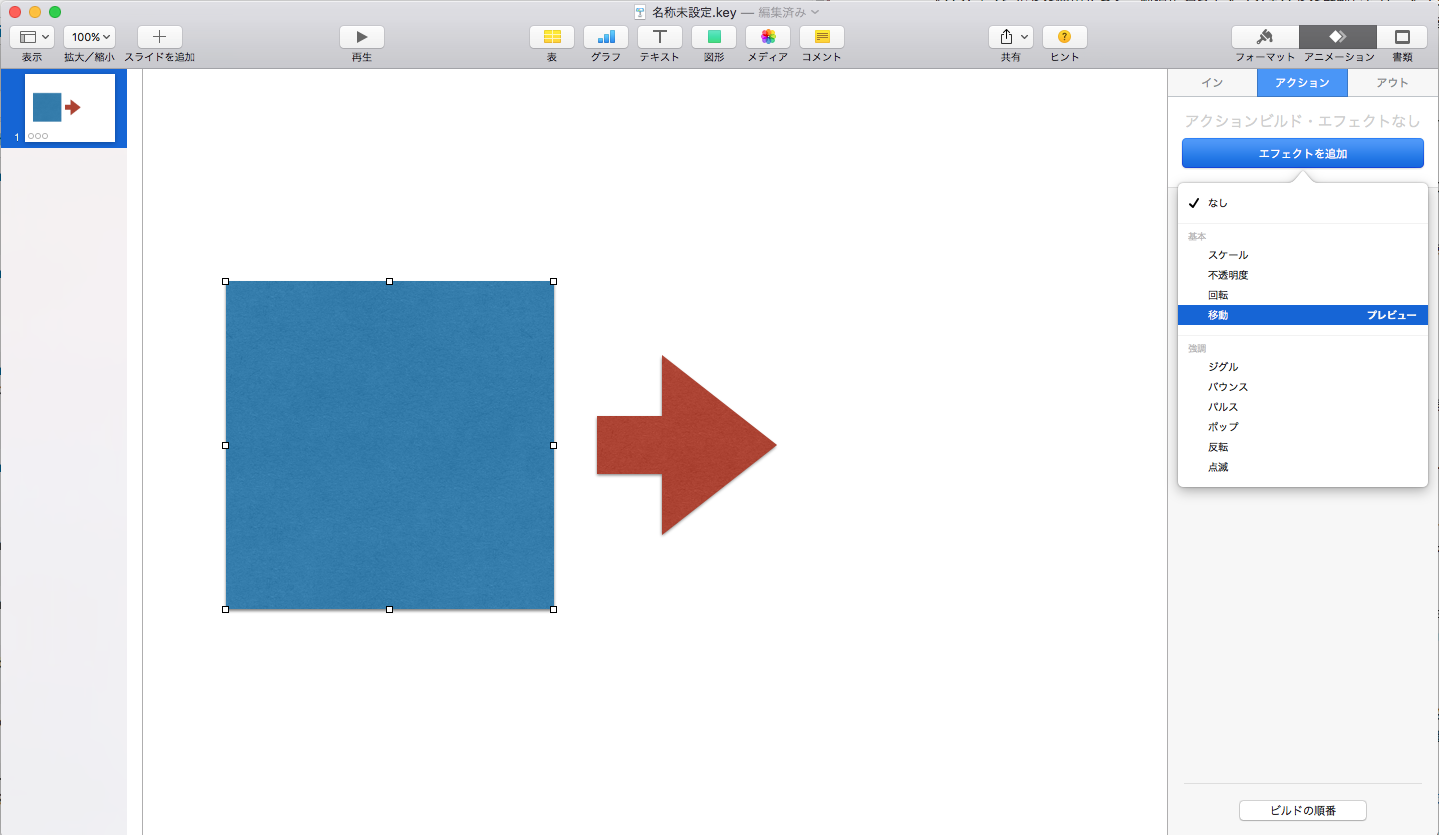
Task: Click the ビルドの順番 button
Action: [x=1302, y=810]
